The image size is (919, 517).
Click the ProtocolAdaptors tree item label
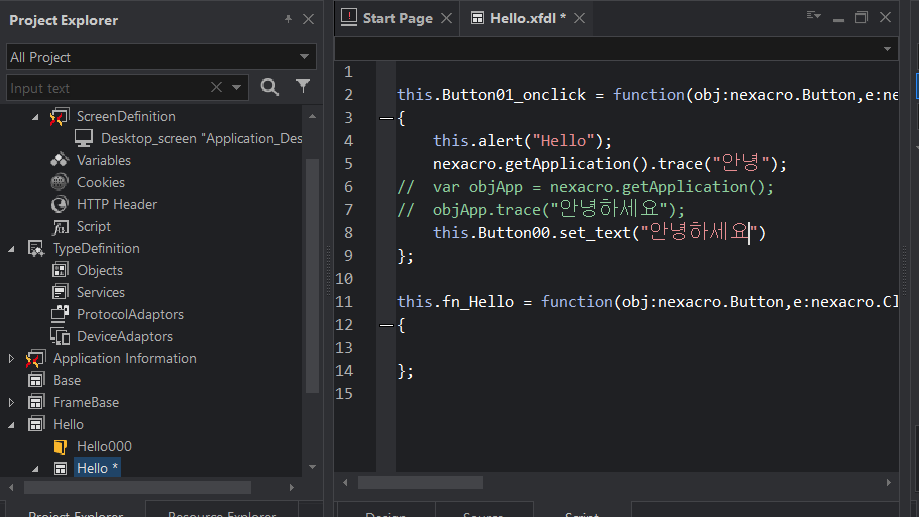pos(130,314)
